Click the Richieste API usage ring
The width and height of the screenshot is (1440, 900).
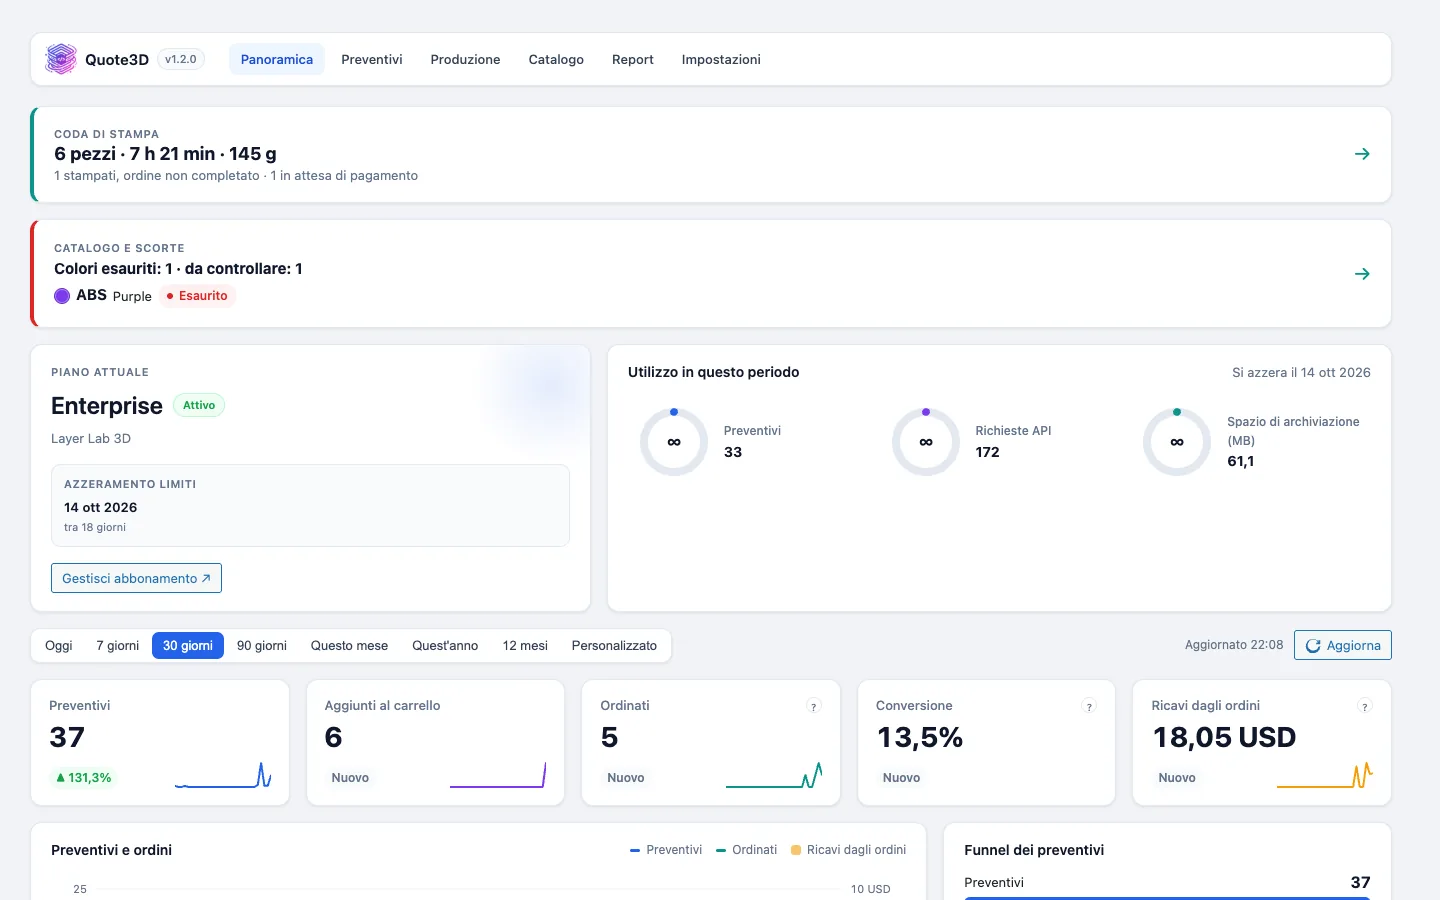click(926, 442)
